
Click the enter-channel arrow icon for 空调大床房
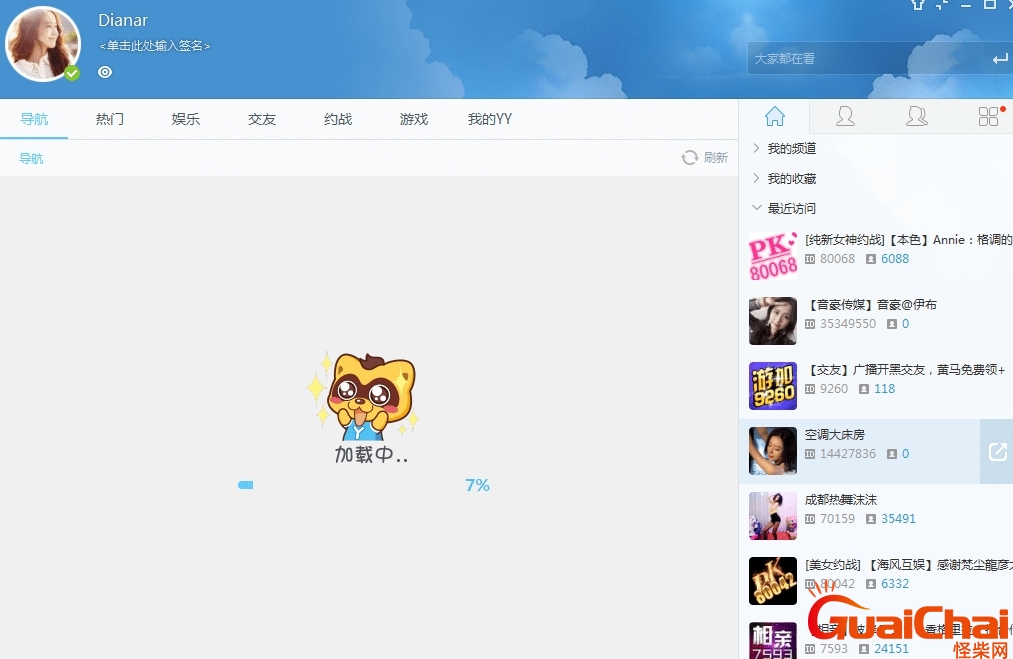pos(997,452)
